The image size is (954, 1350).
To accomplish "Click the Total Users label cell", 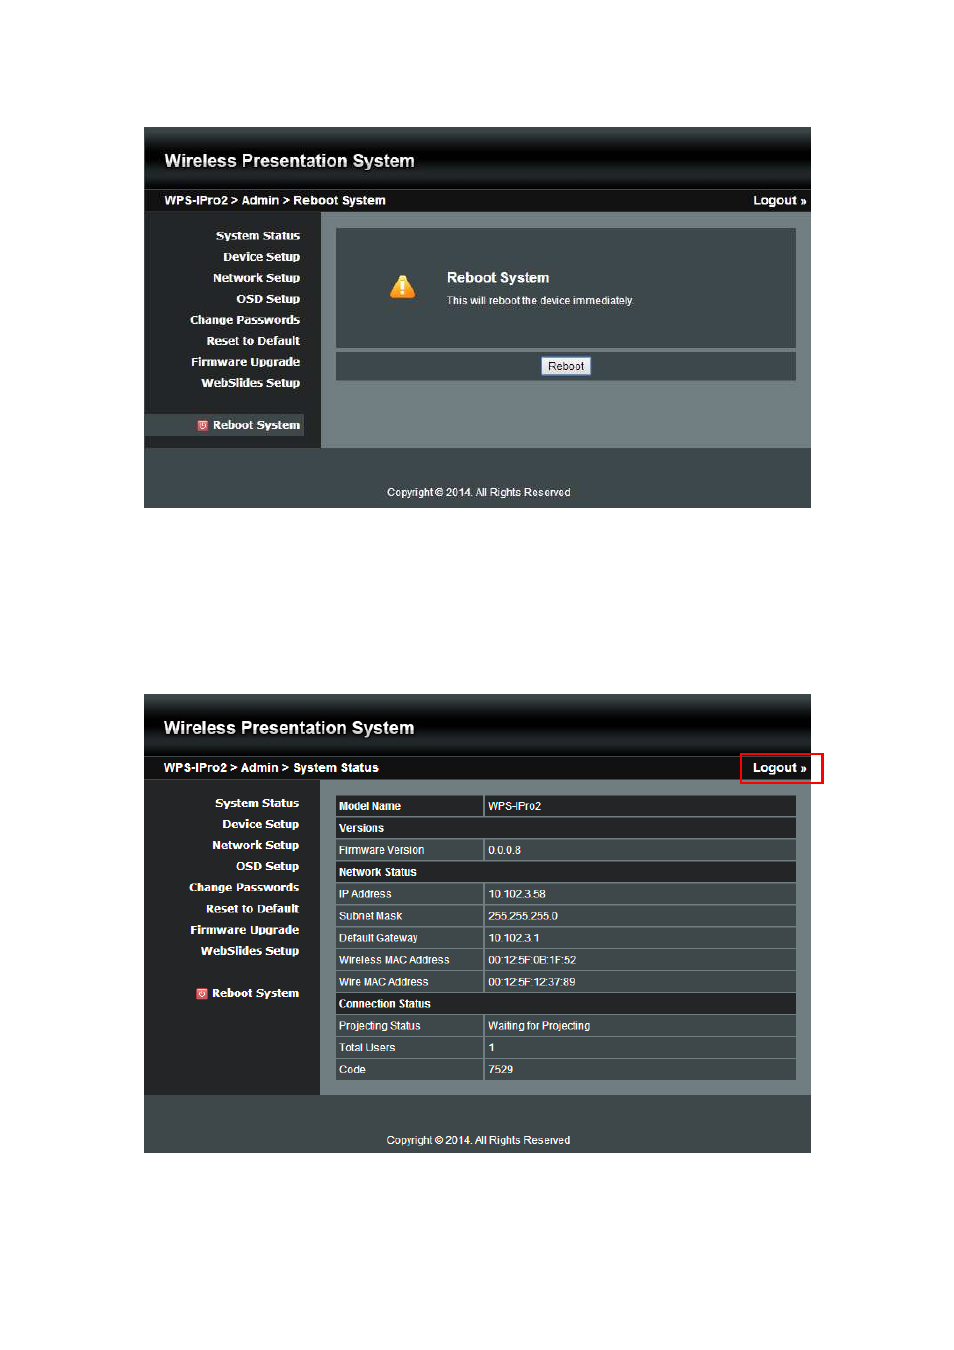I will 410,1048.
